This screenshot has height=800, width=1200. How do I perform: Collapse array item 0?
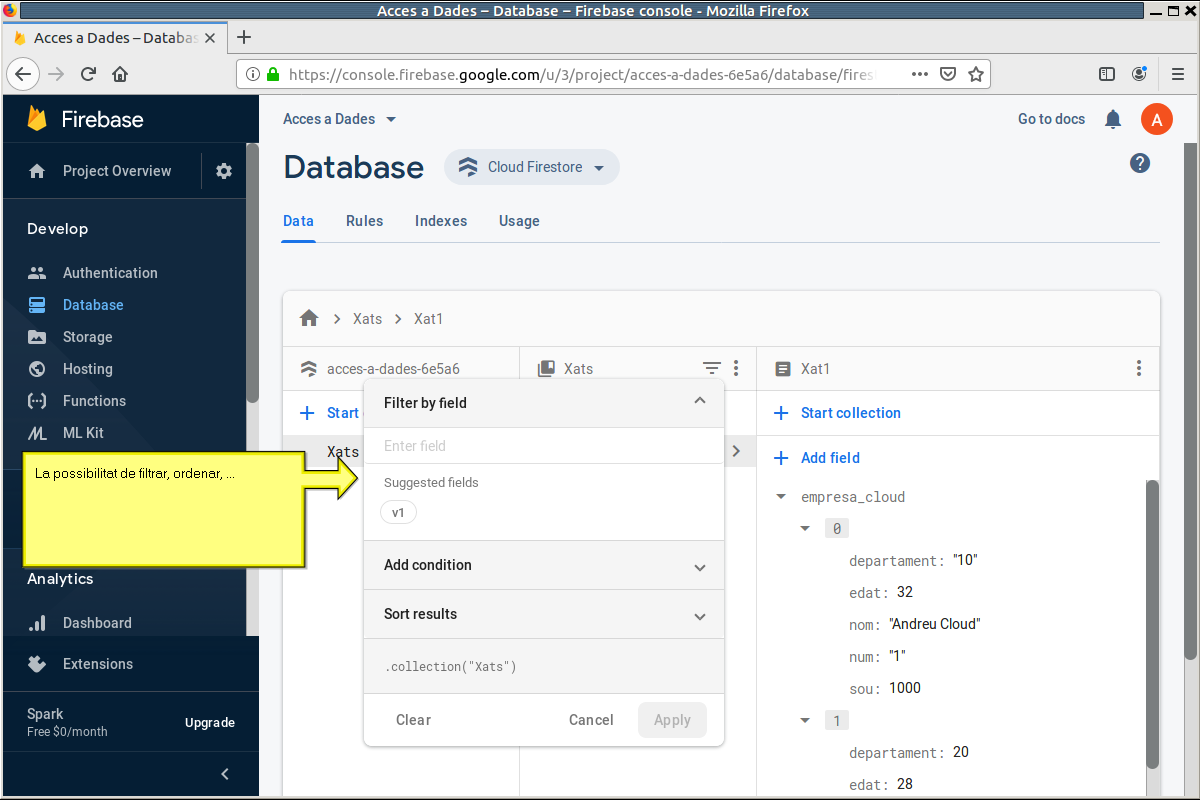pos(805,528)
